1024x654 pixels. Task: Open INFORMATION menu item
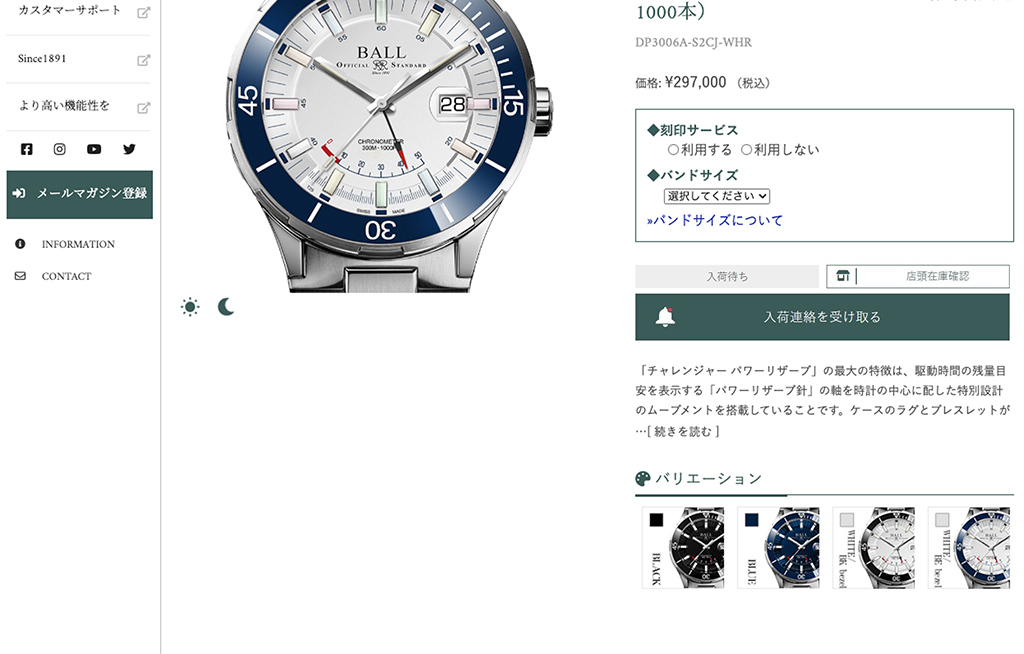[x=78, y=244]
